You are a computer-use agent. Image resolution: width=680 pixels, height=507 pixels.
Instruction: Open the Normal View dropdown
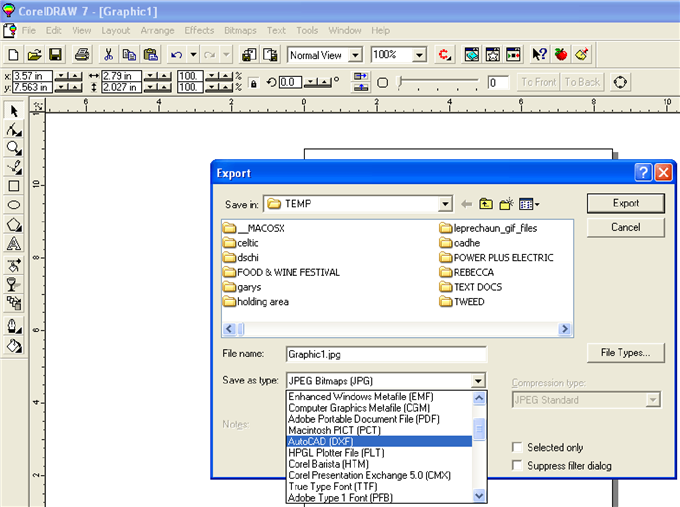pos(355,55)
